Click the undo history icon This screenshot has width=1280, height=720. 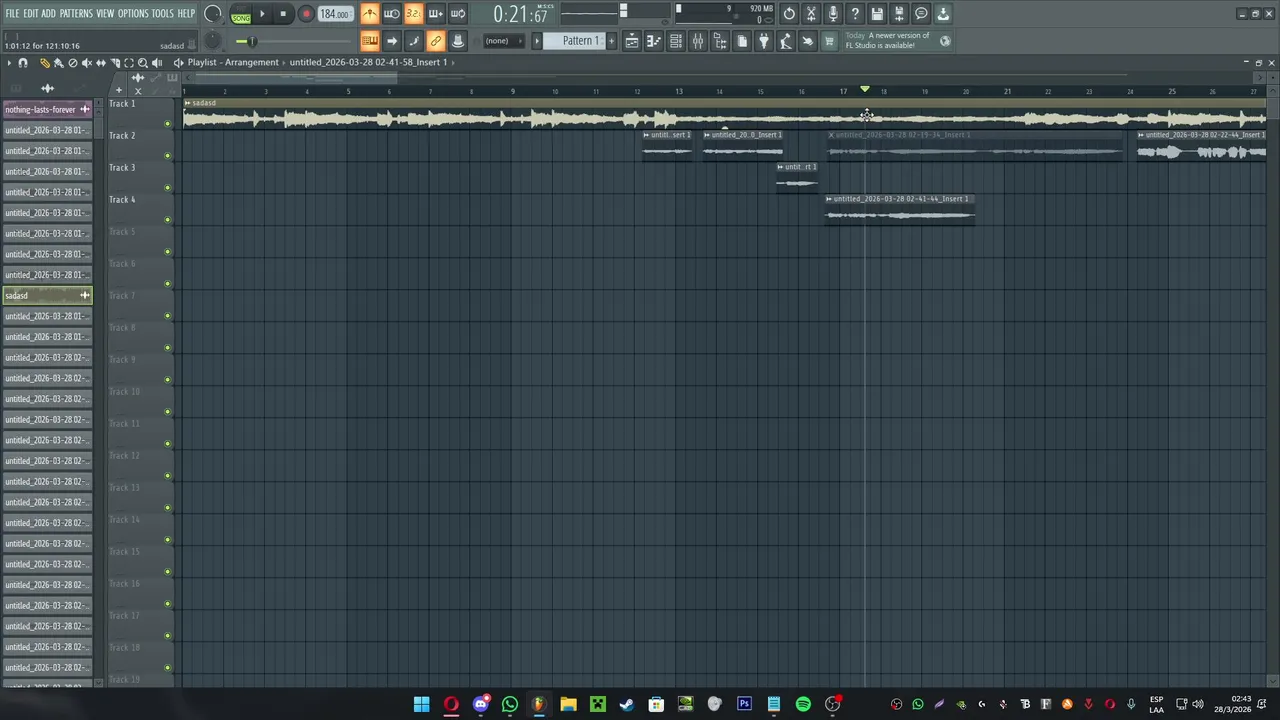(789, 14)
